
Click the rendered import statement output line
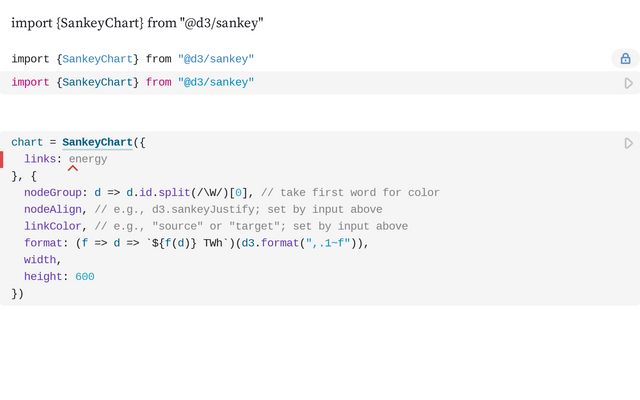132,59
